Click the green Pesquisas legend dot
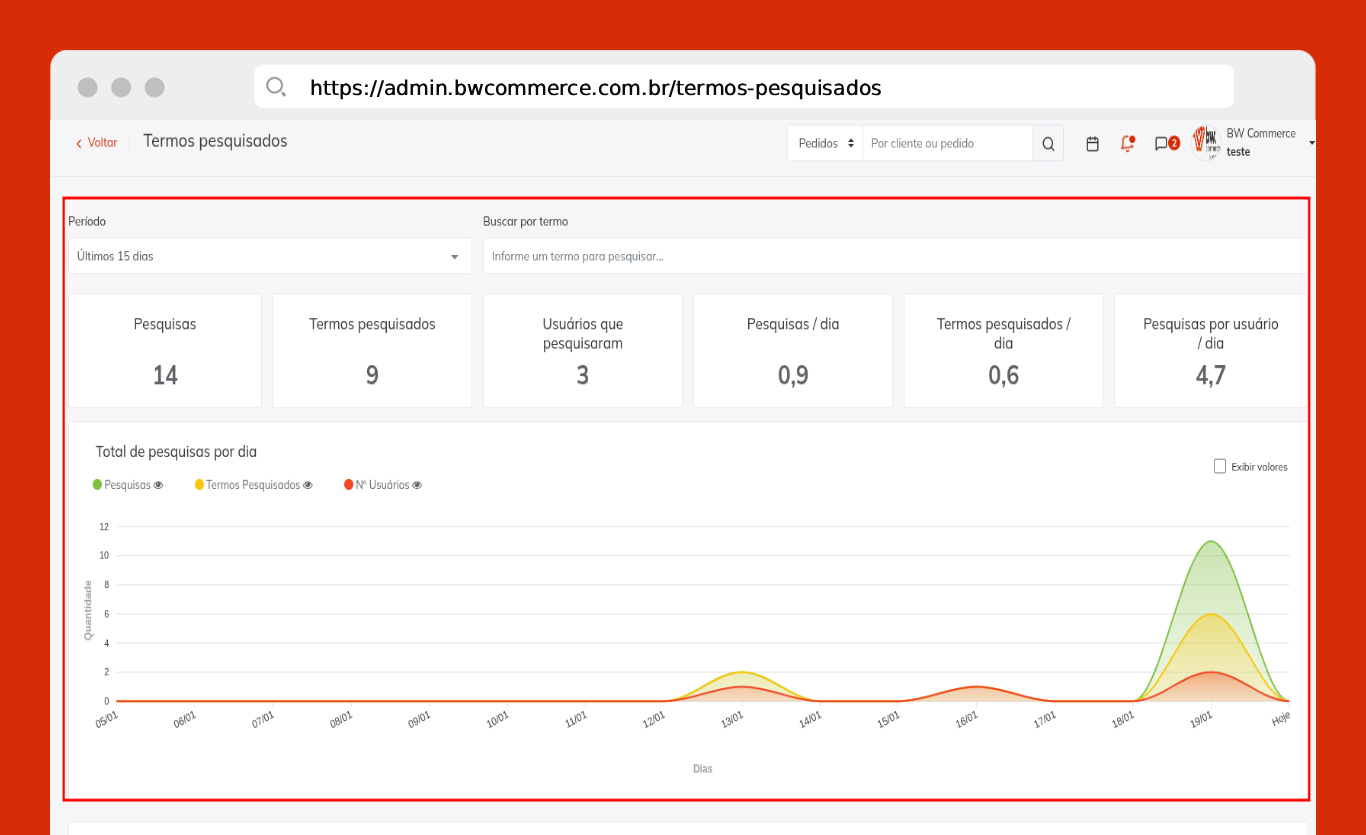This screenshot has width=1366, height=835. click(x=97, y=485)
